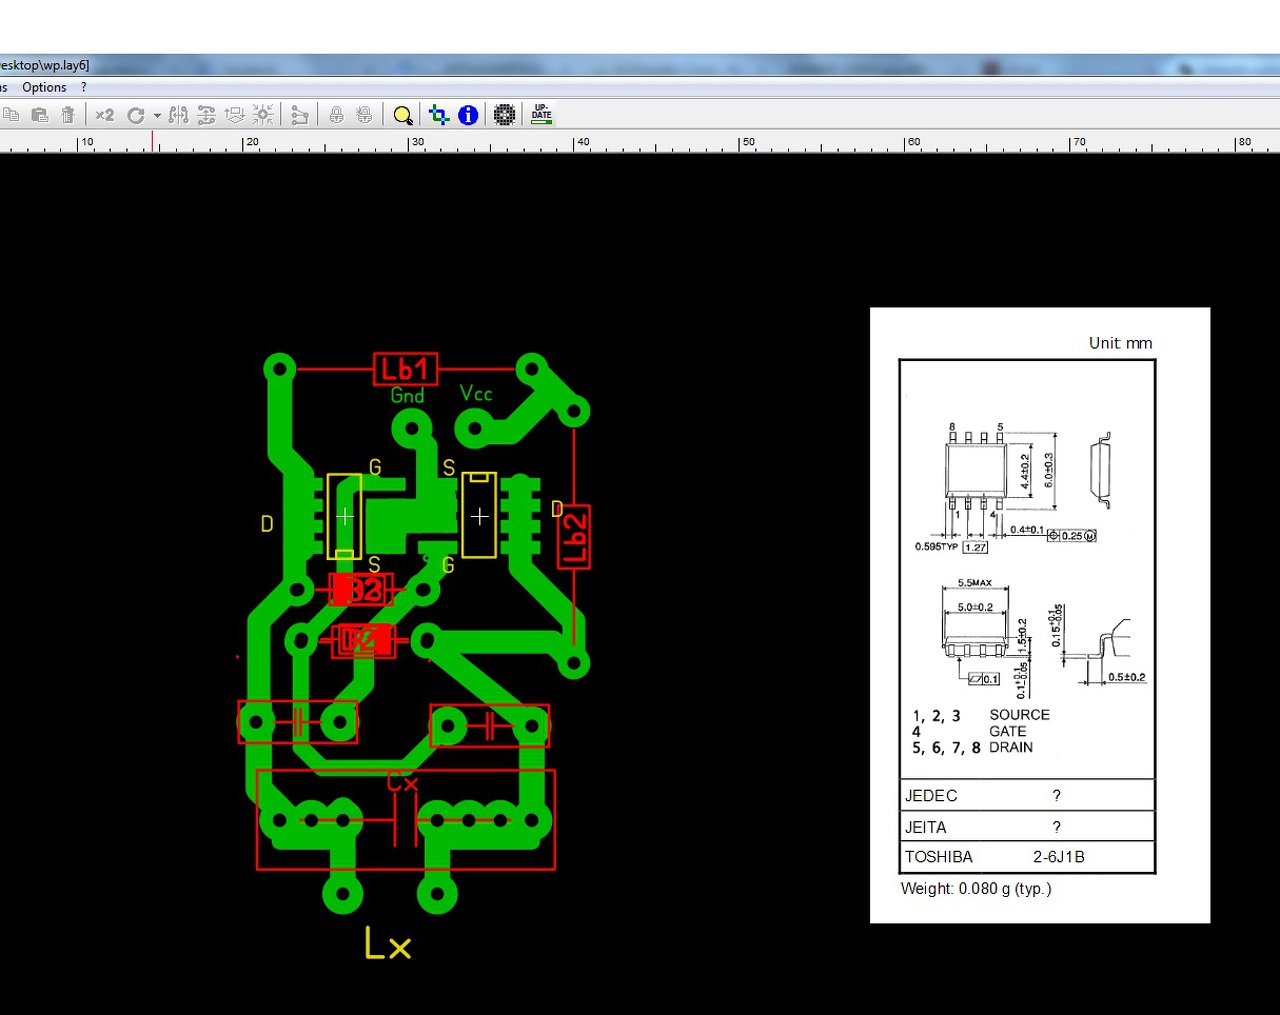Click the green-blue crop frame toolbar icon
The image size is (1280, 1015).
pyautogui.click(x=439, y=115)
